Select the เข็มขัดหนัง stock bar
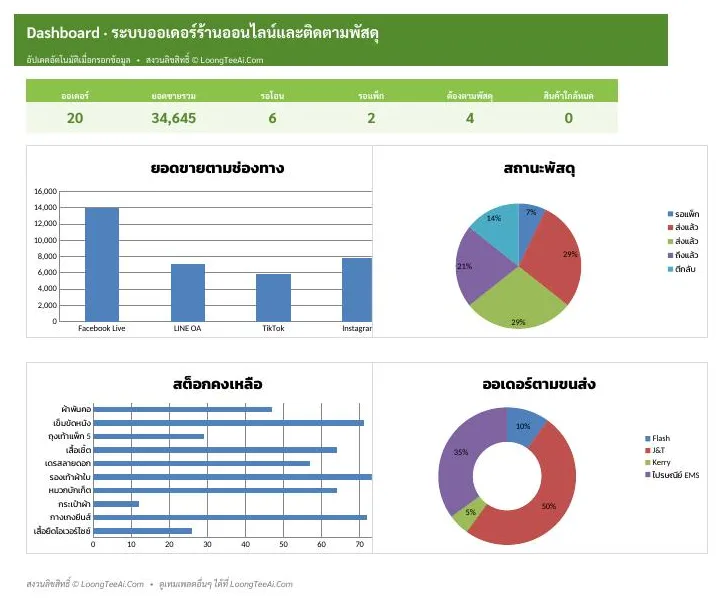The image size is (720, 605). pyautogui.click(x=229, y=423)
